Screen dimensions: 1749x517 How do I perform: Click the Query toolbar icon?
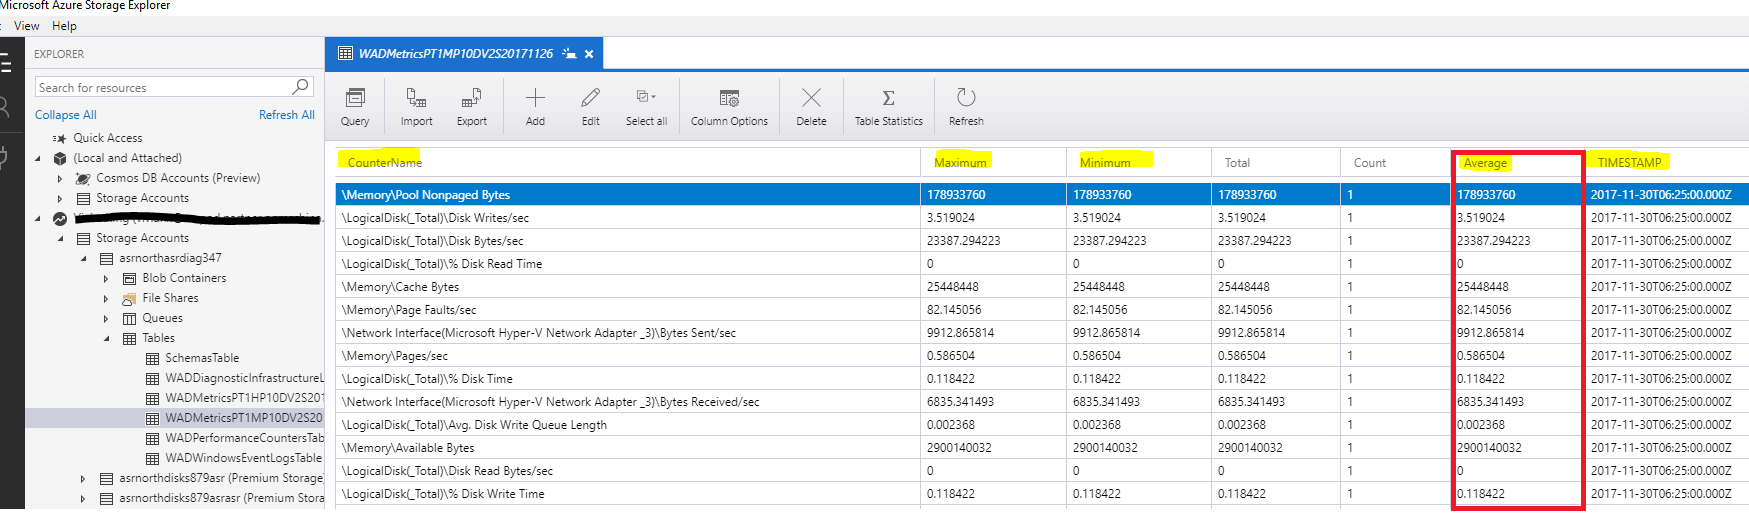355,99
